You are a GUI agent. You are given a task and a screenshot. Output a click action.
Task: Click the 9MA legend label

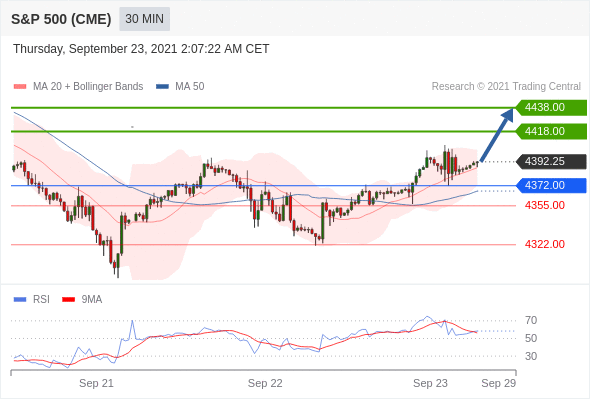click(x=92, y=300)
